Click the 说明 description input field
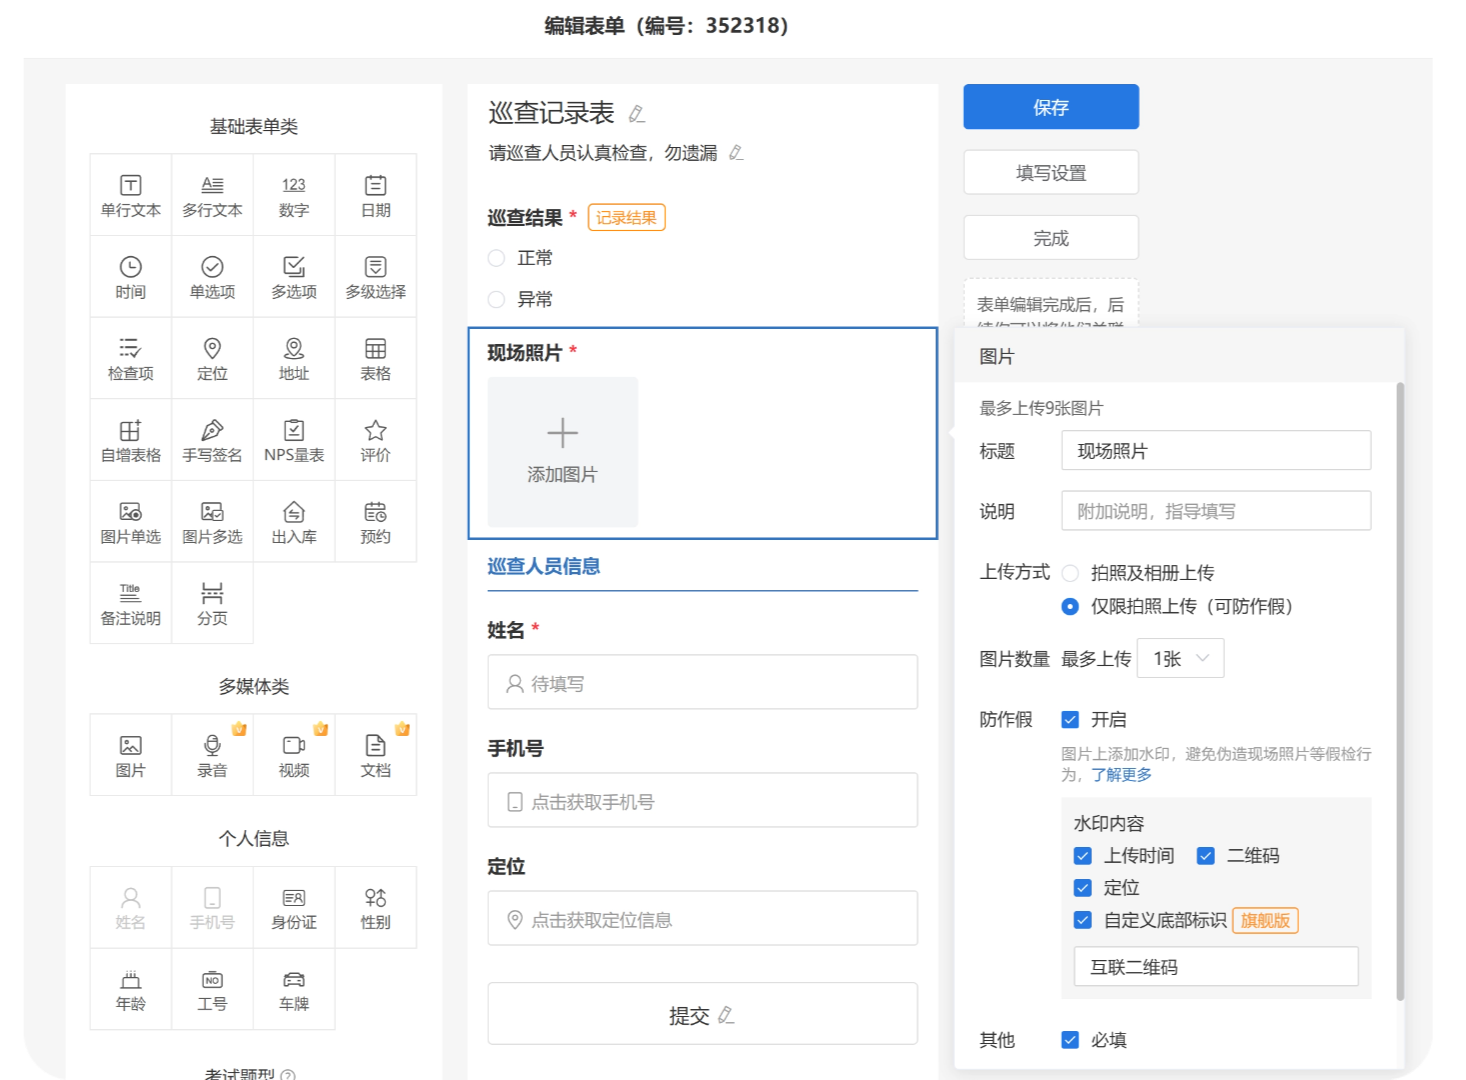Image resolution: width=1466 pixels, height=1080 pixels. [x=1215, y=511]
